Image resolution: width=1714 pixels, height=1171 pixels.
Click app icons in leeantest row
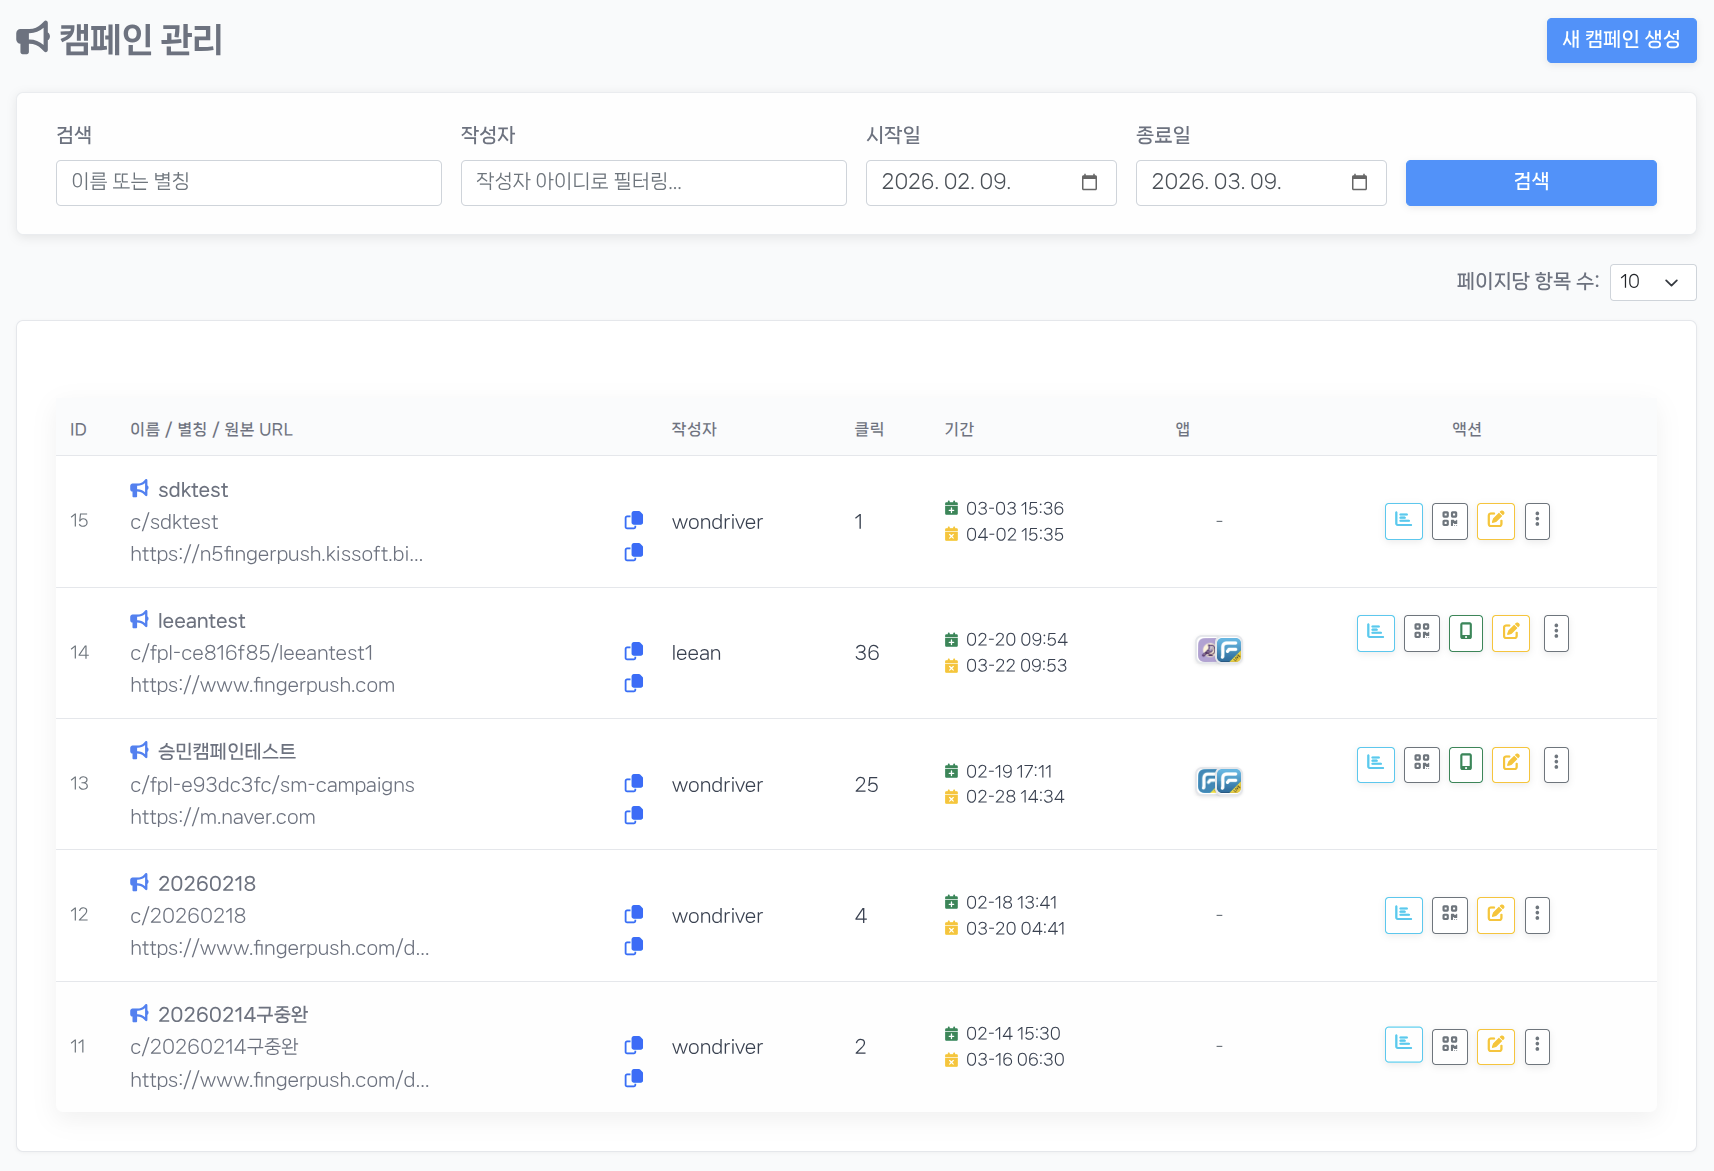(x=1219, y=651)
